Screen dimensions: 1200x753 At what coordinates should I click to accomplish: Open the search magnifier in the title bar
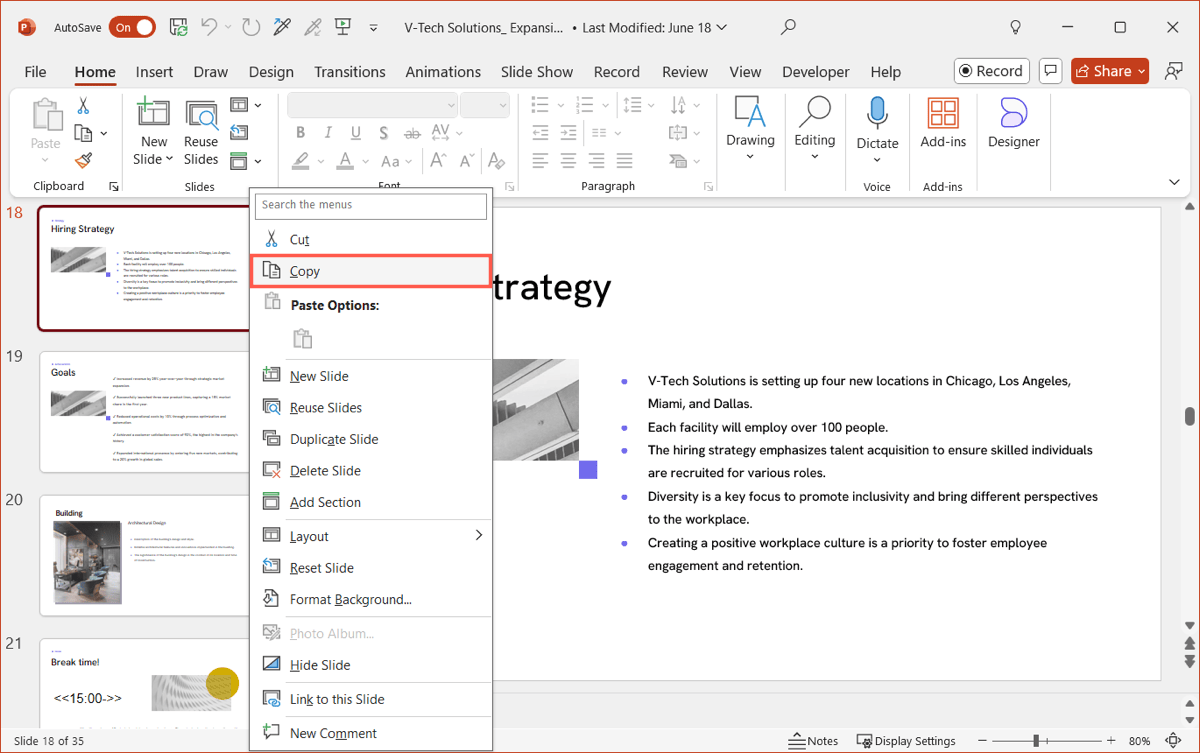(x=789, y=28)
